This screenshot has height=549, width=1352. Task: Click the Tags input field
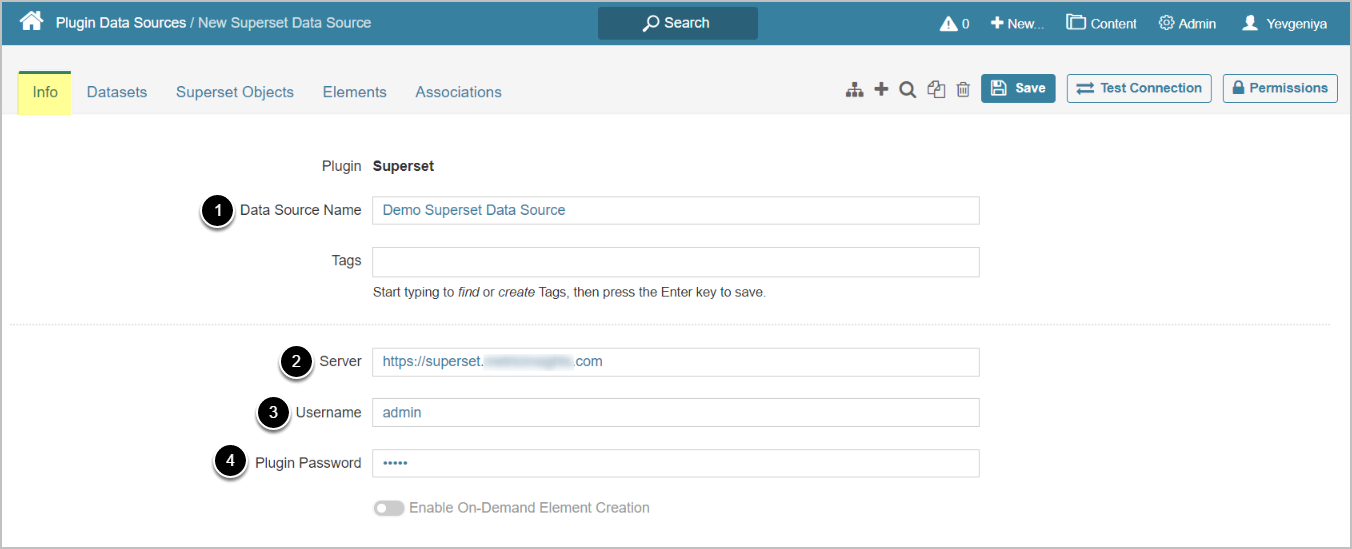point(675,262)
